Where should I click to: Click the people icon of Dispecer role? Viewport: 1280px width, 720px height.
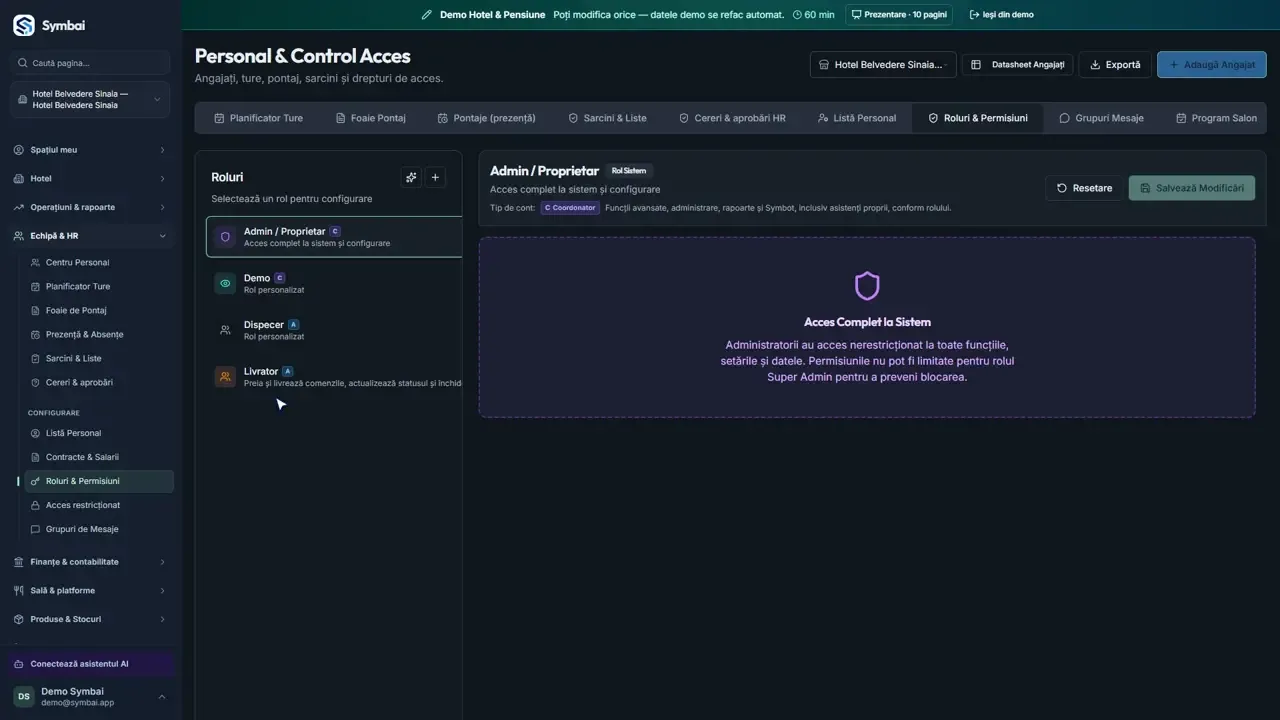point(225,330)
